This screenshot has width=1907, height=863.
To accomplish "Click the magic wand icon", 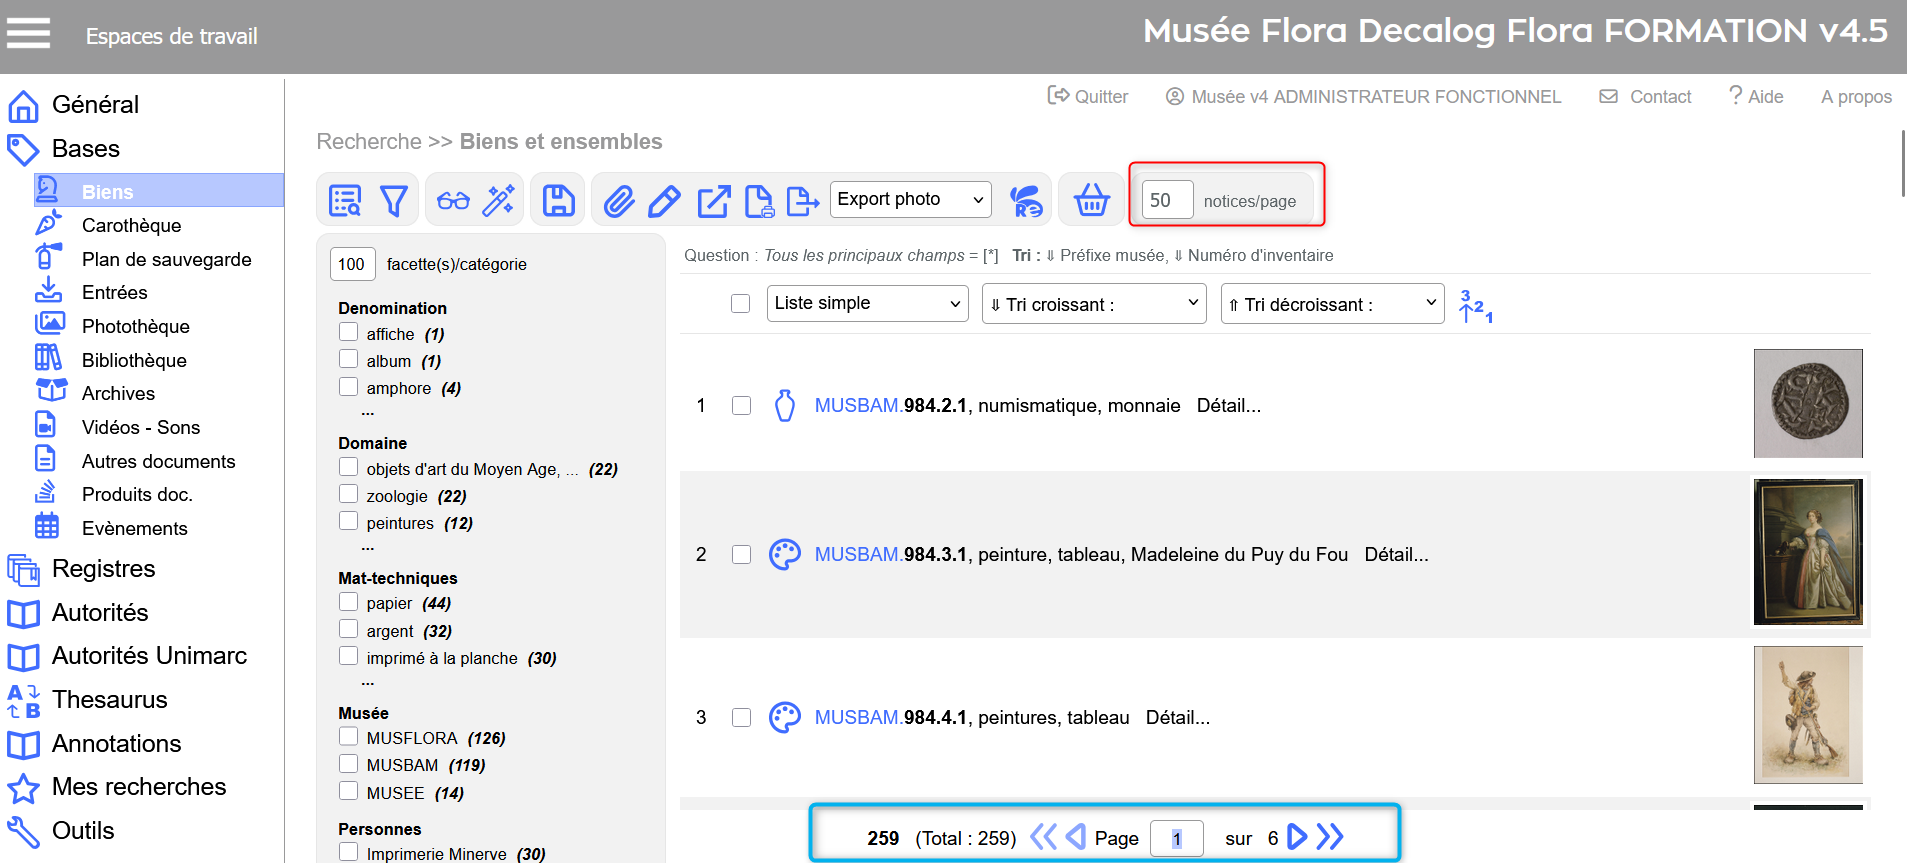I will [x=498, y=201].
